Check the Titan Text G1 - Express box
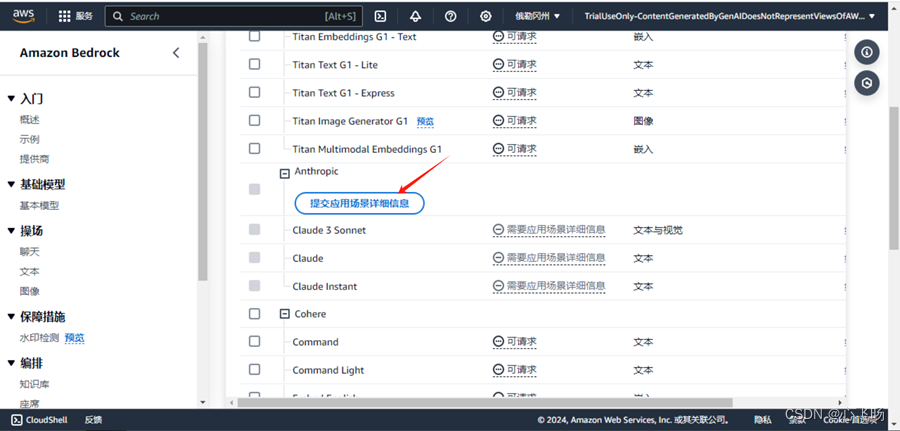Viewport: 900px width, 431px height. (x=254, y=92)
